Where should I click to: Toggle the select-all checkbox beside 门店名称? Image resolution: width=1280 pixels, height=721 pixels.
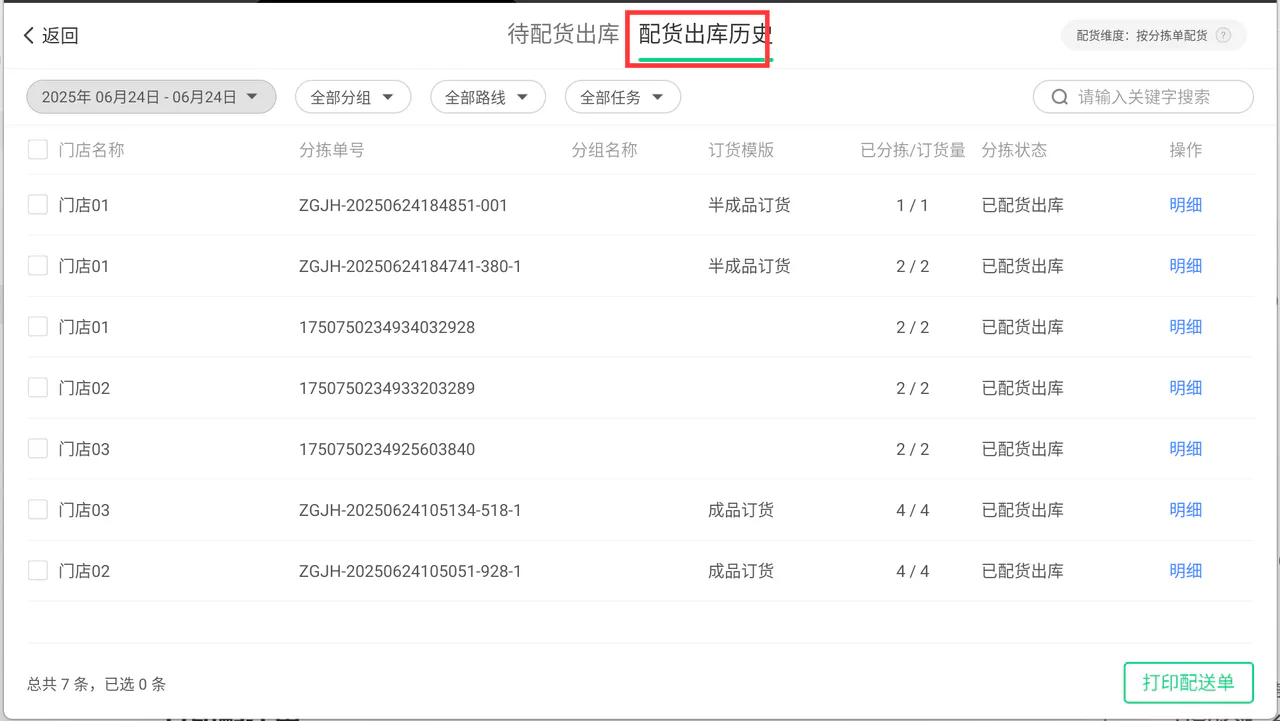(38, 150)
